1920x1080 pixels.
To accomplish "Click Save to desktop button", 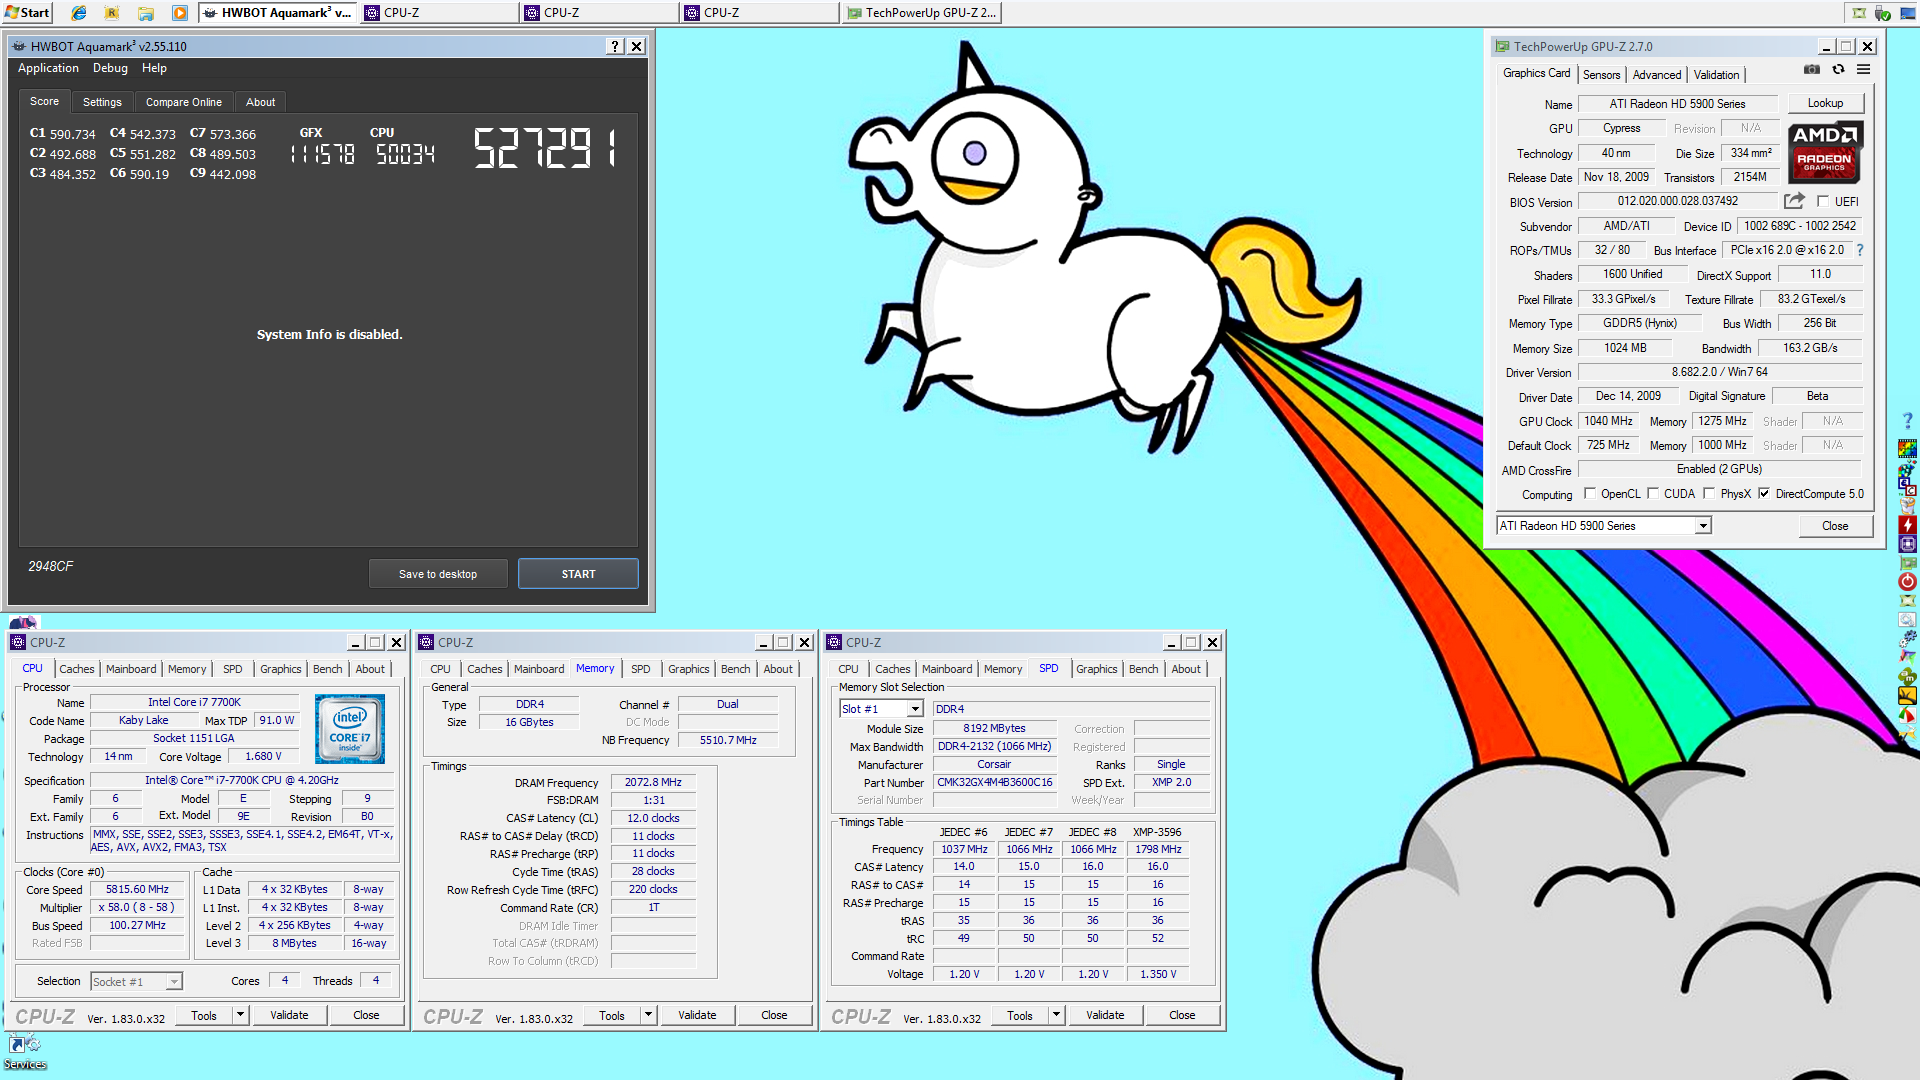I will click(438, 574).
